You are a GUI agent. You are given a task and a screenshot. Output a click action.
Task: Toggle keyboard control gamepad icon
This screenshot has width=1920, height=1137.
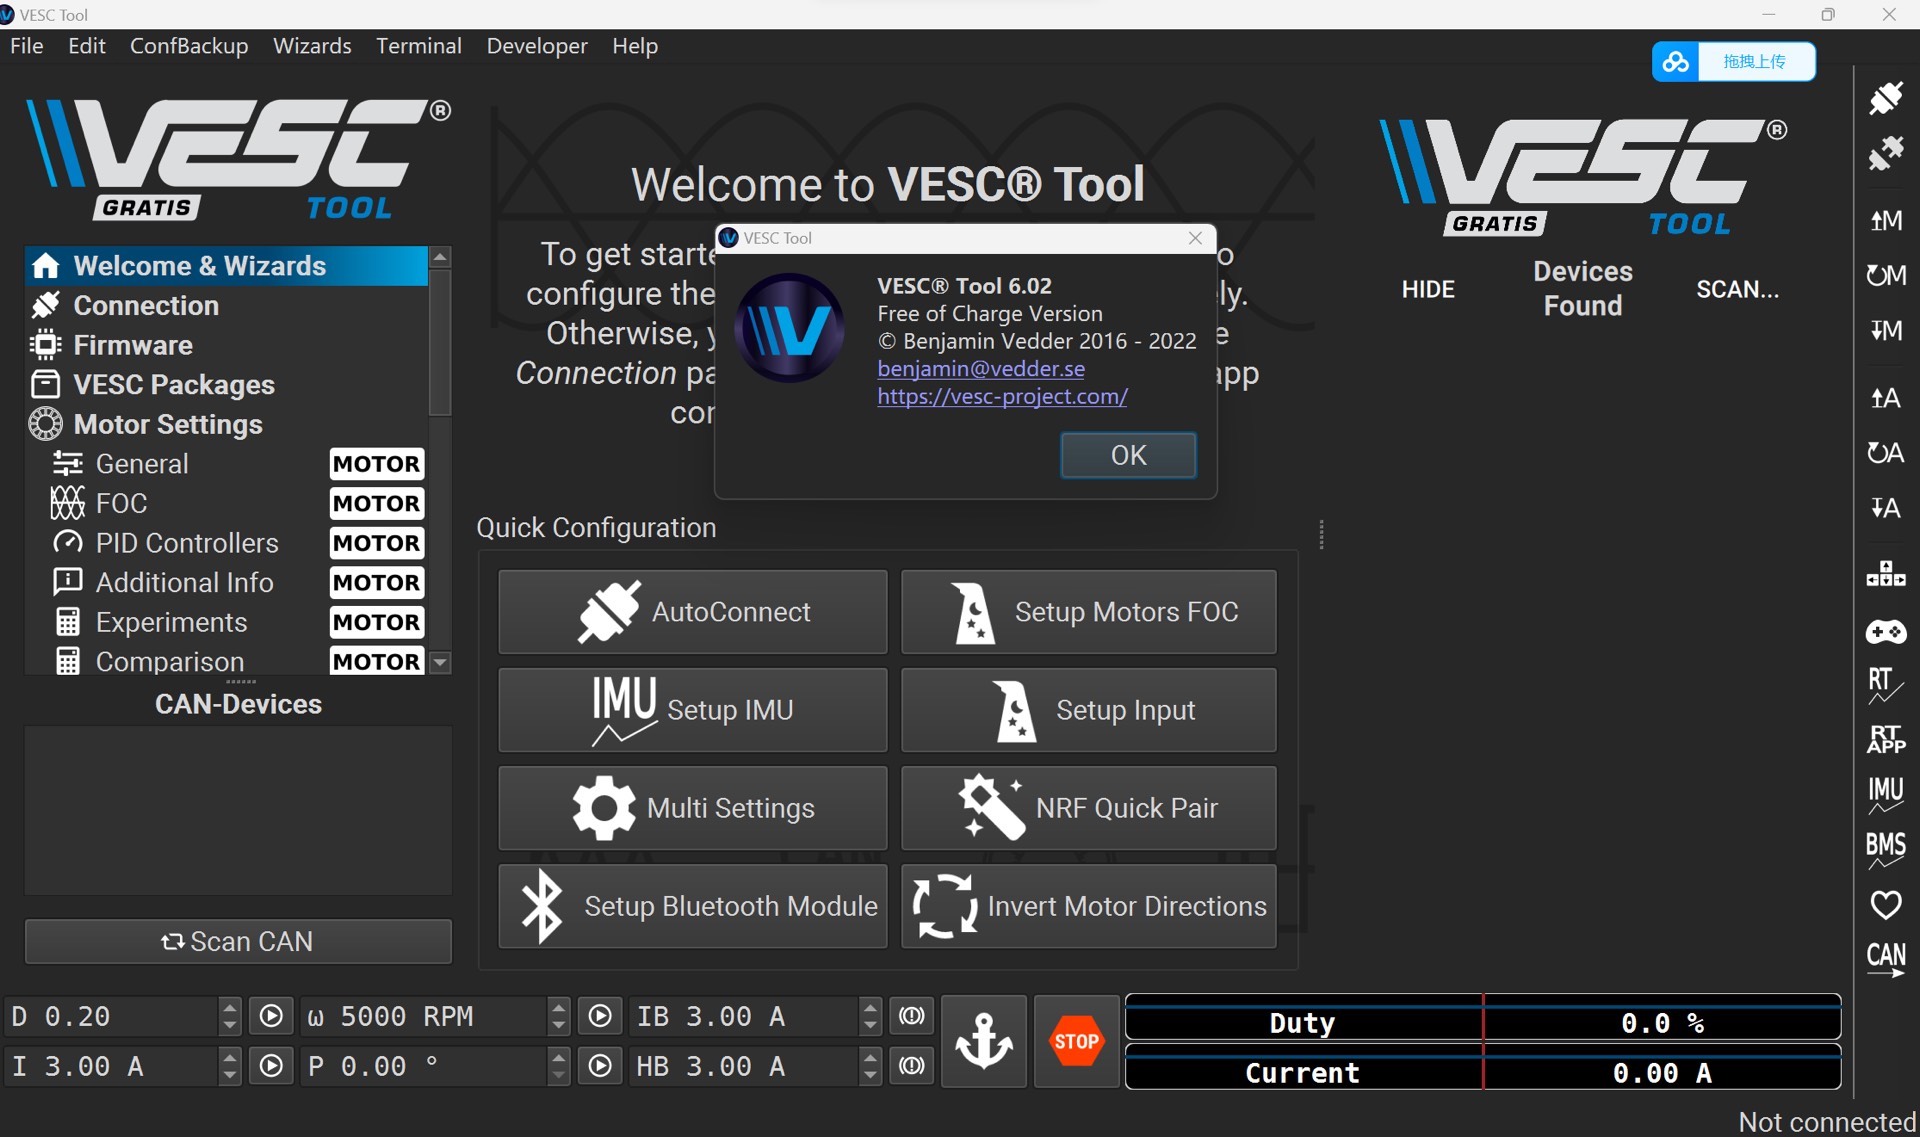1886,632
